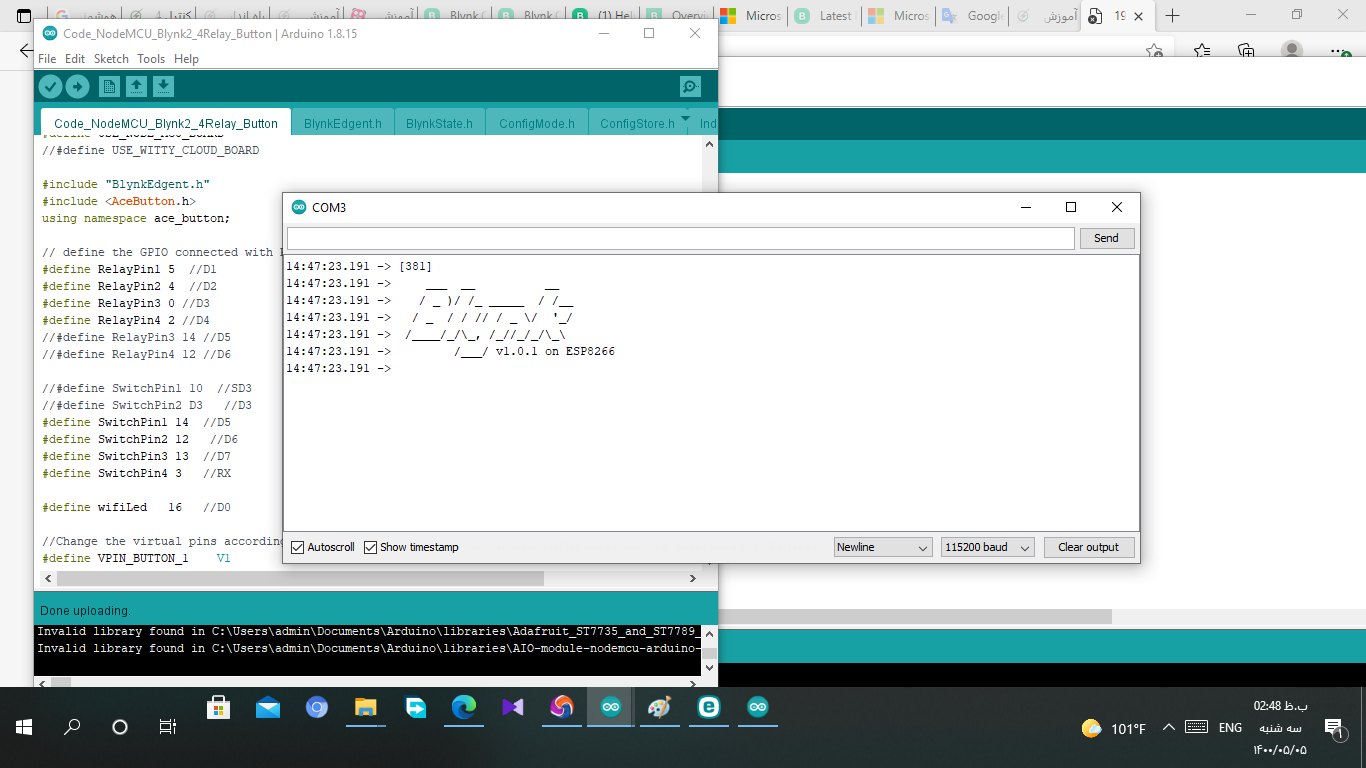
Task: Open File Explorer from taskbar
Action: pyautogui.click(x=365, y=708)
